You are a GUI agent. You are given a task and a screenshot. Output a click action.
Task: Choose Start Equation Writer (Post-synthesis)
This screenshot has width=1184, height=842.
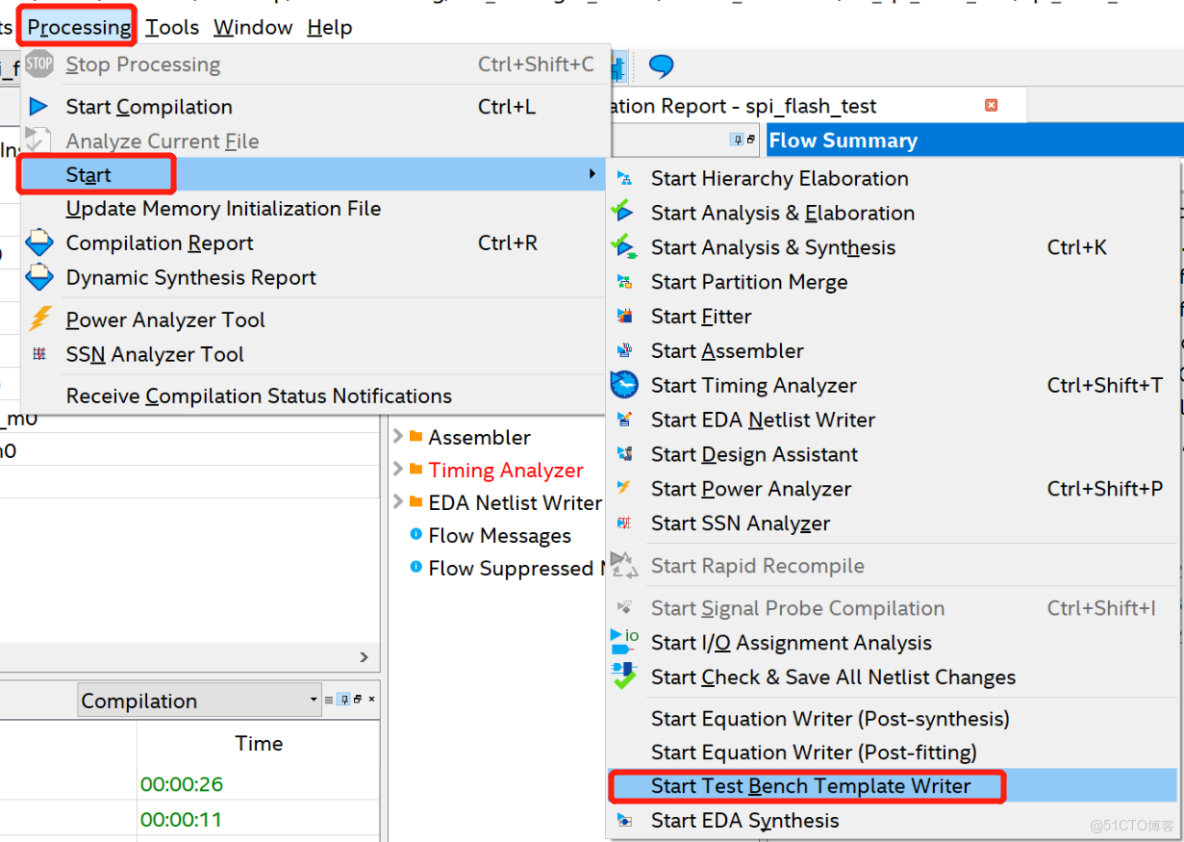(x=893, y=718)
